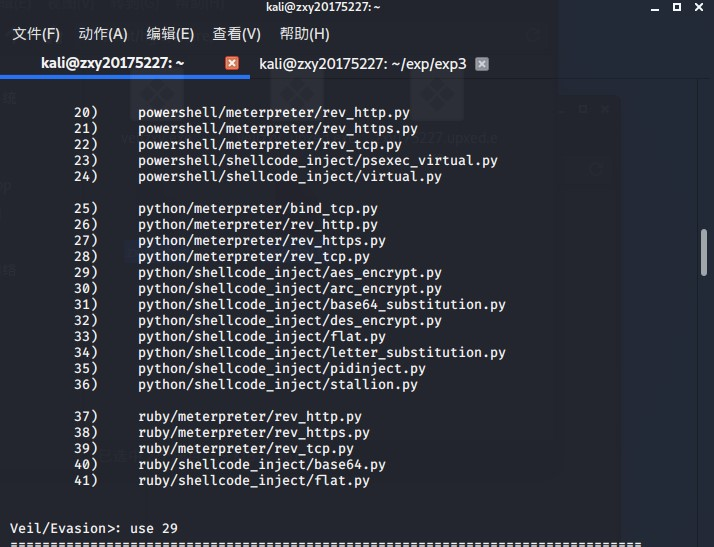Click payload 38 ruby/meterpreter/rev_https.py

point(222,432)
